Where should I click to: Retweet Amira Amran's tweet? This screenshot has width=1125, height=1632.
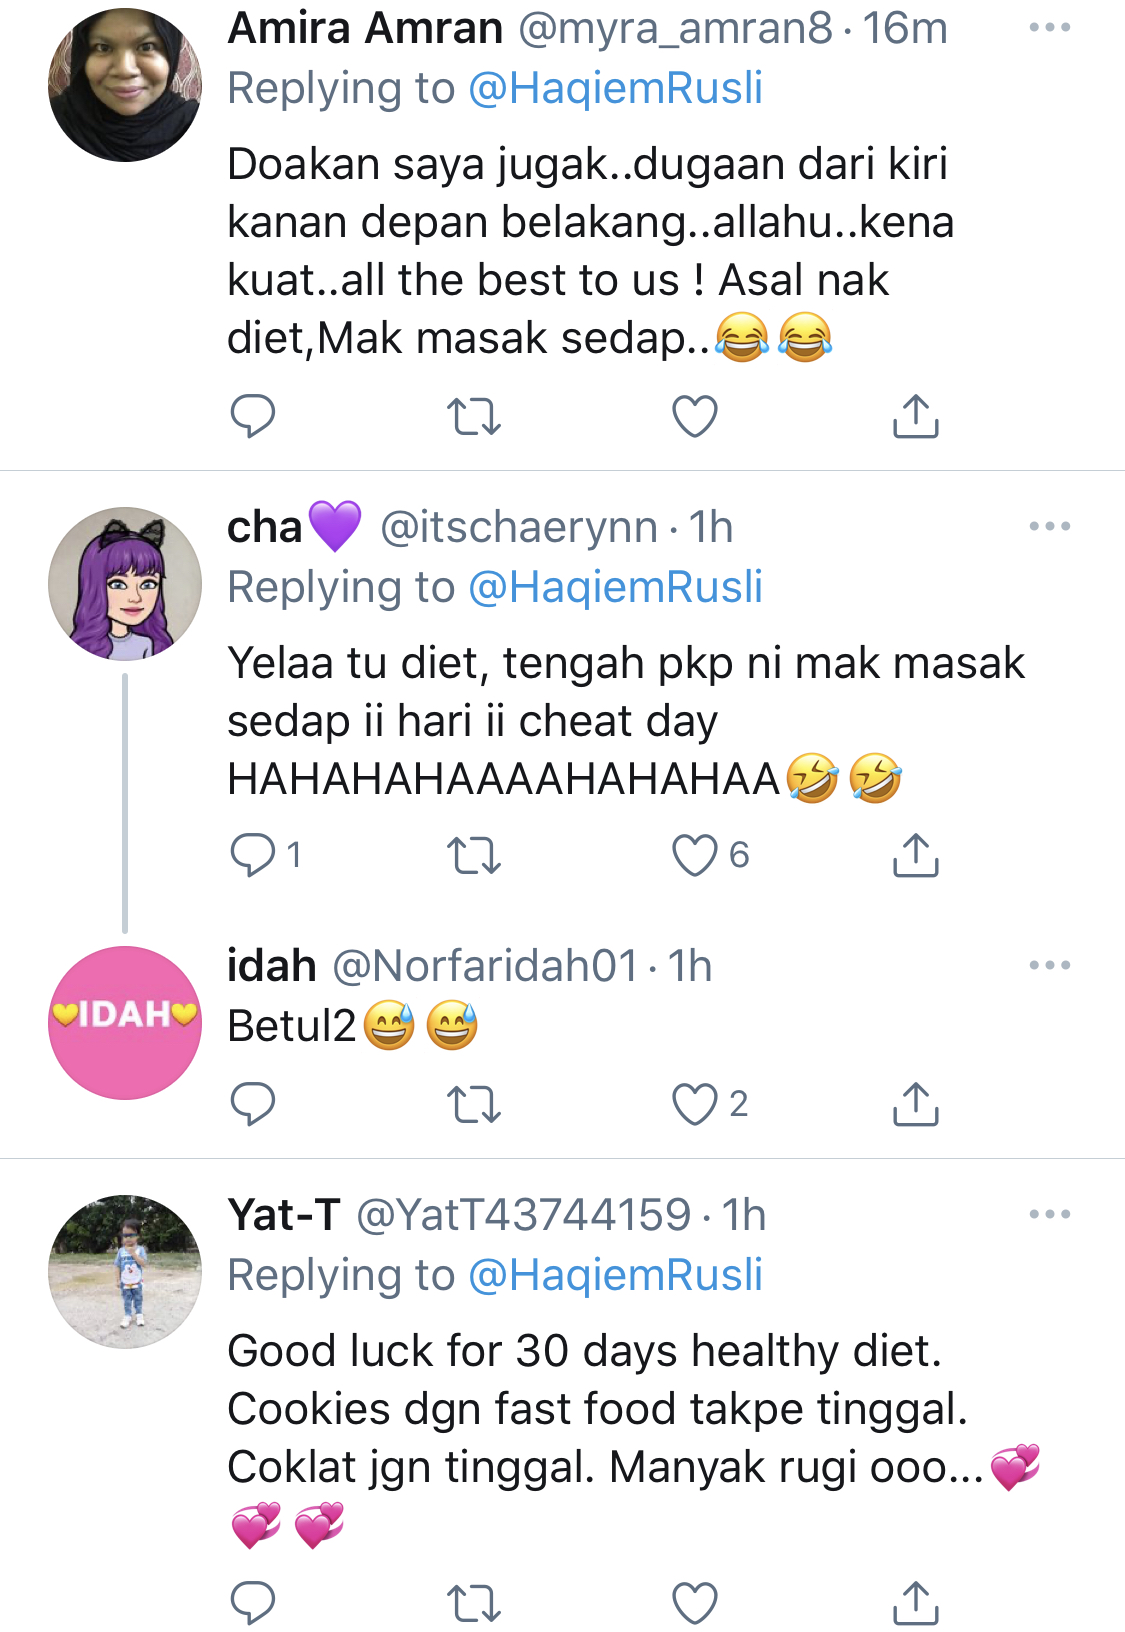point(473,417)
